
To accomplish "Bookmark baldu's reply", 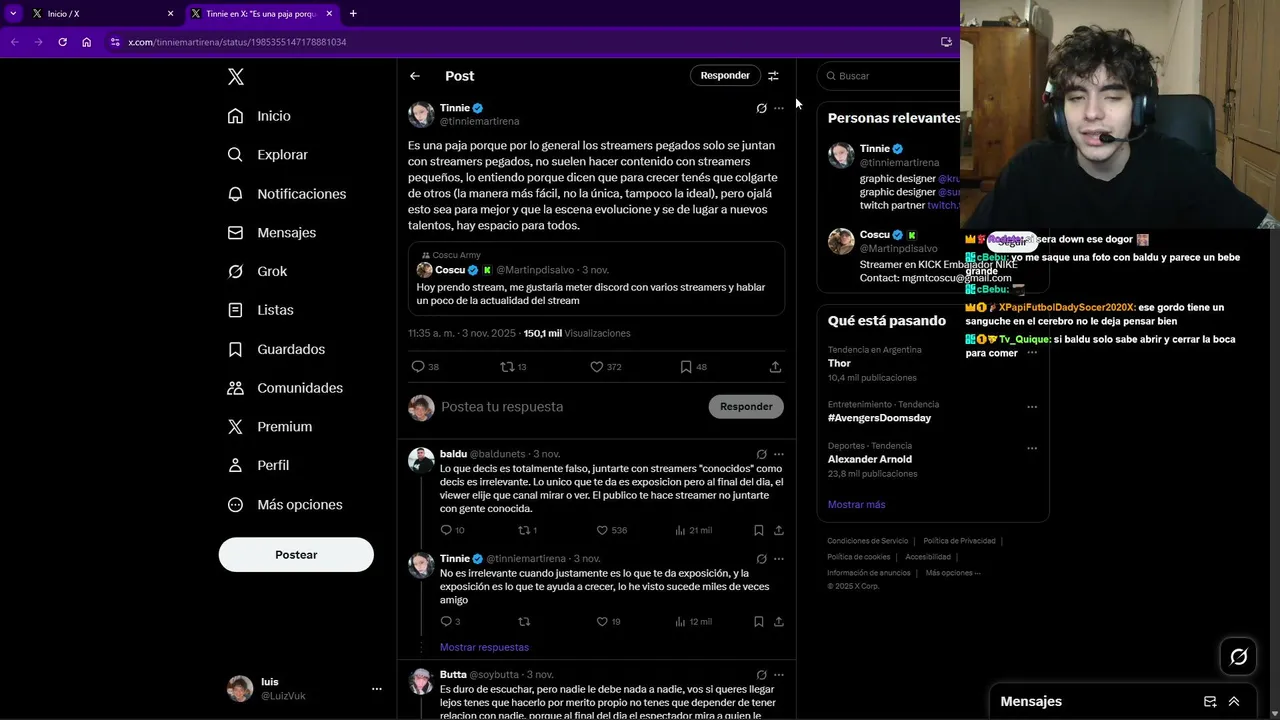I will click(759, 530).
